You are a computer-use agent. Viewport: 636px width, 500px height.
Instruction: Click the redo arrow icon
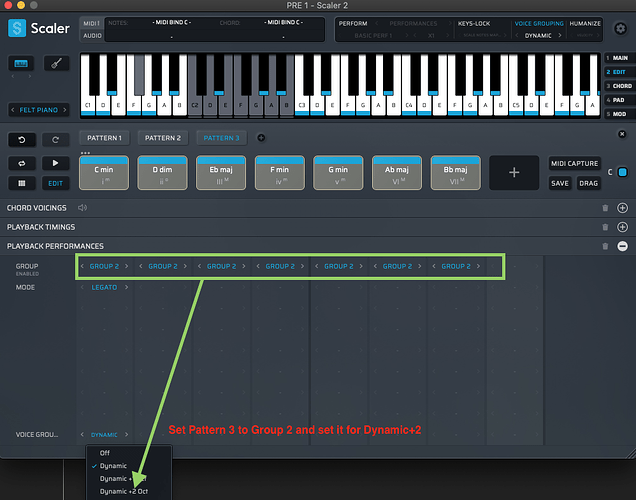click(56, 140)
